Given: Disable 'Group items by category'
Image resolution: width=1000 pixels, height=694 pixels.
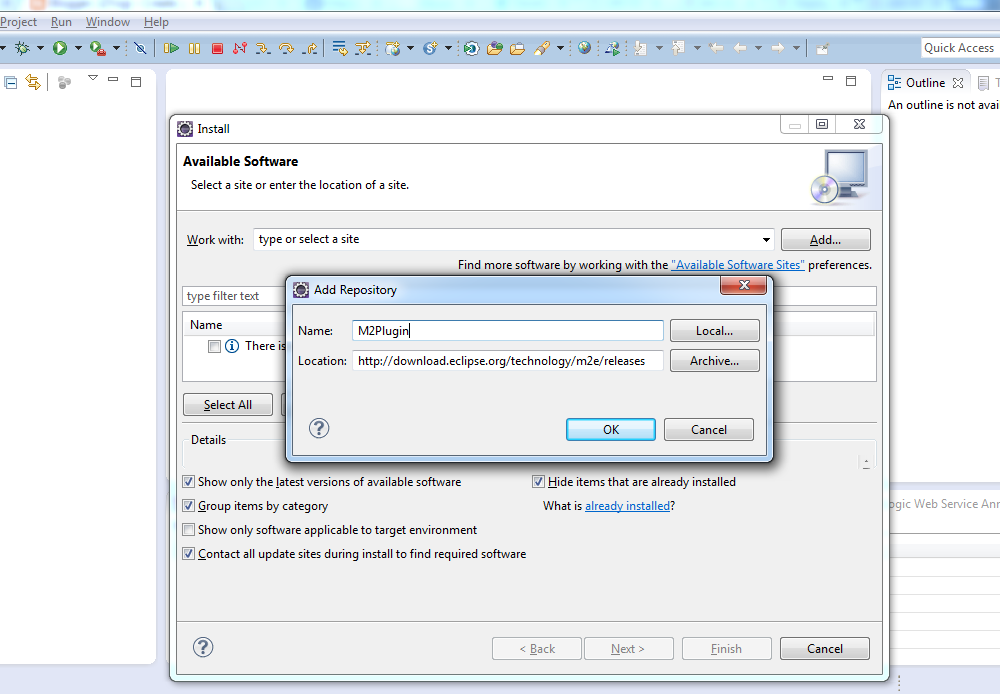Looking at the screenshot, I should point(188,505).
